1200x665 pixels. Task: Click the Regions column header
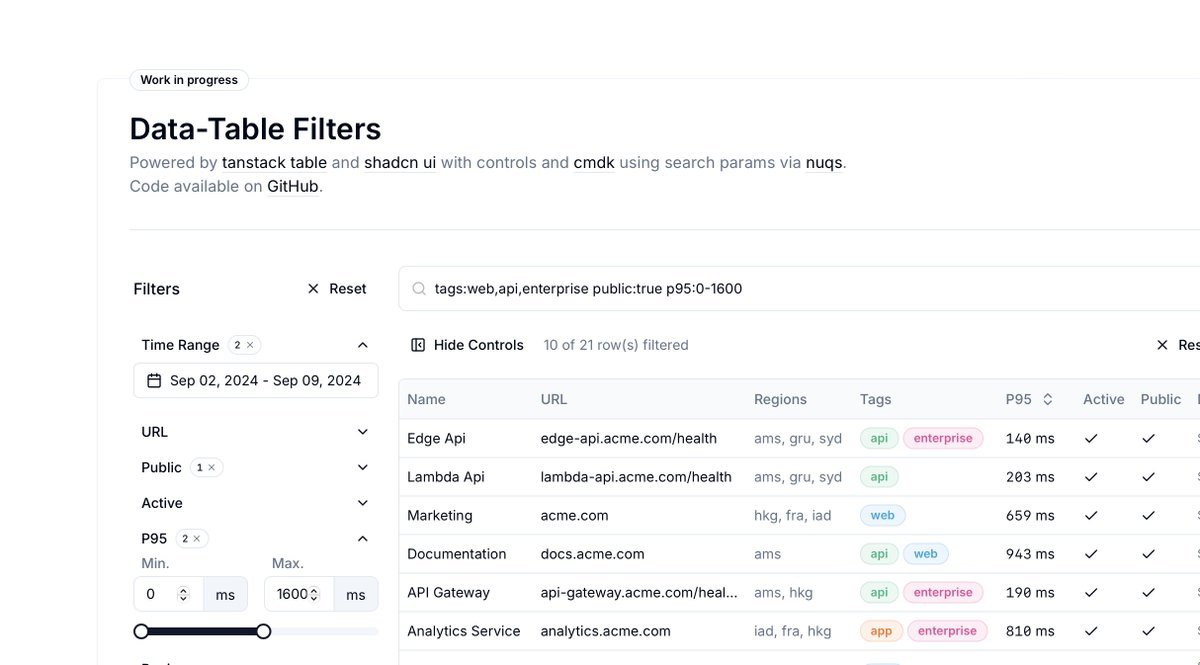(780, 399)
